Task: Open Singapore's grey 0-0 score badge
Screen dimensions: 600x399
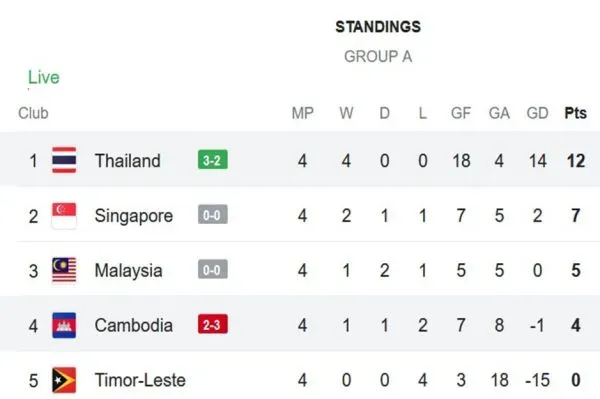Action: coord(213,215)
